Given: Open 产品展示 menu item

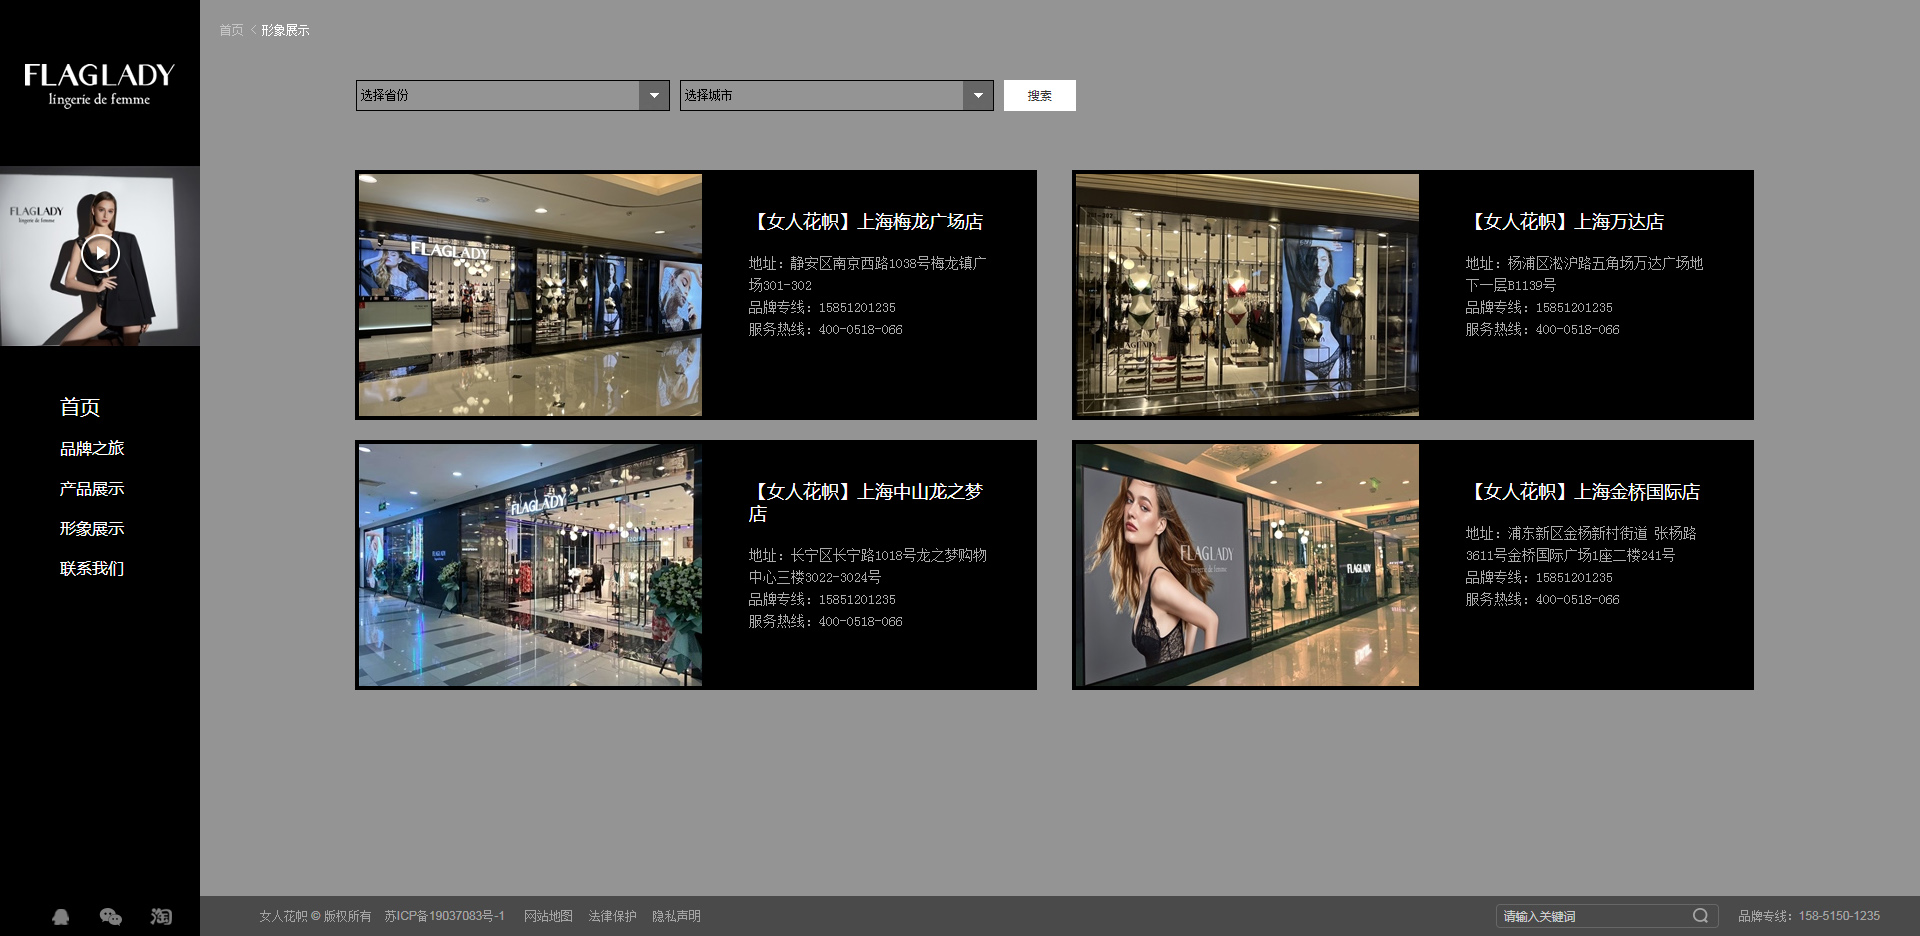Looking at the screenshot, I should coord(92,488).
